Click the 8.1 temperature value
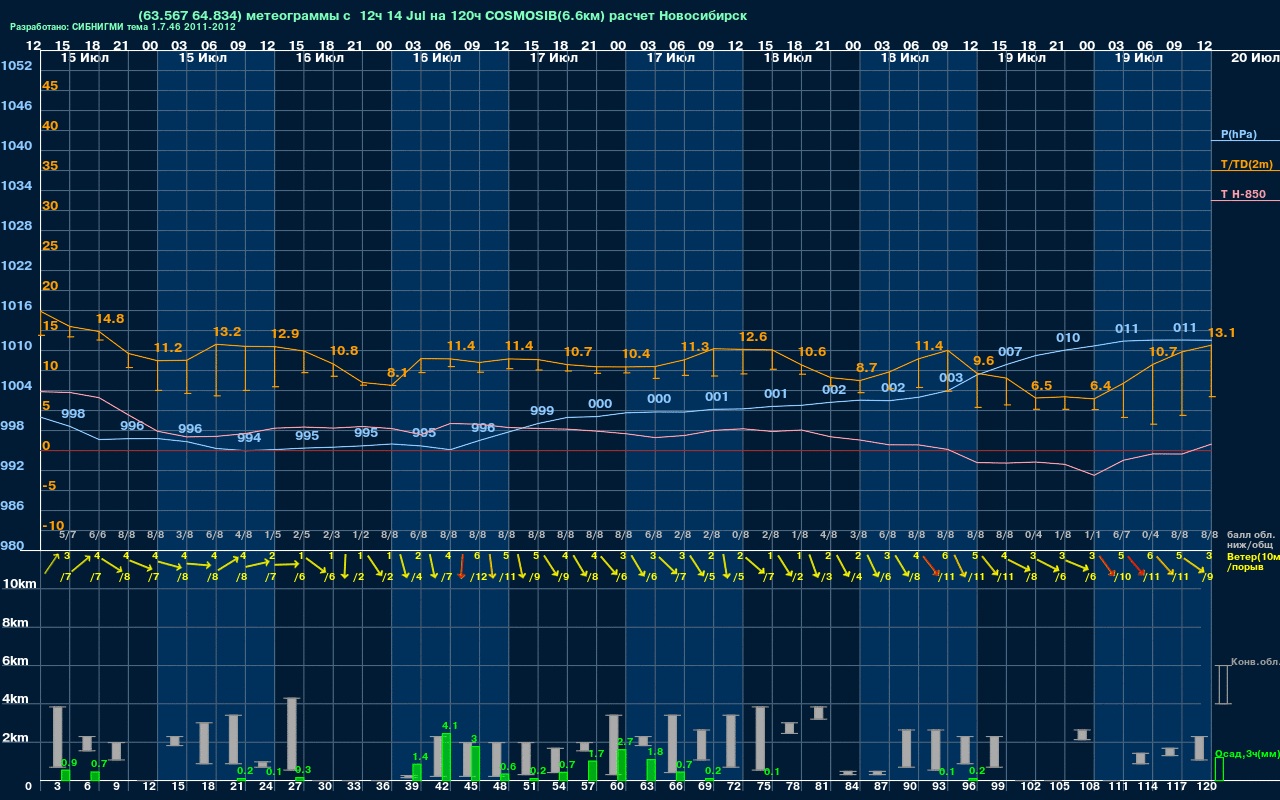Screen dimensions: 1280x800 pyautogui.click(x=397, y=373)
